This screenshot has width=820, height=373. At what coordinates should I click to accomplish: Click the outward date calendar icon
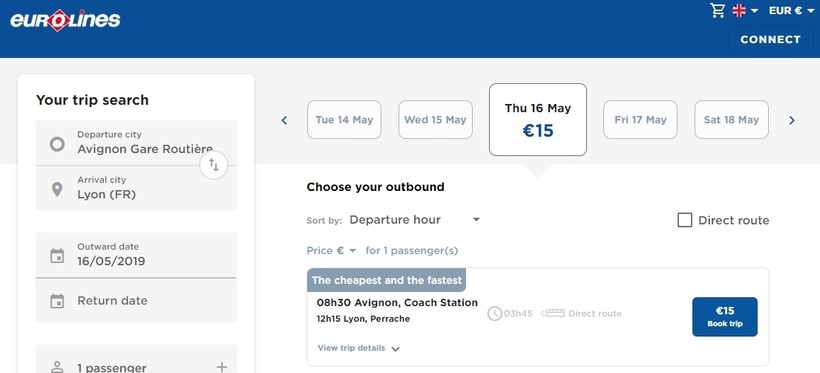point(57,255)
